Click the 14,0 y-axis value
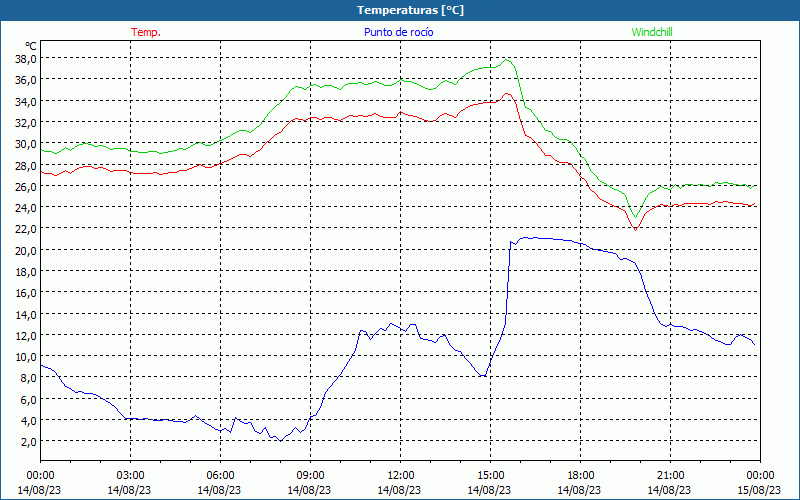The height and width of the screenshot is (500, 800). [26, 314]
